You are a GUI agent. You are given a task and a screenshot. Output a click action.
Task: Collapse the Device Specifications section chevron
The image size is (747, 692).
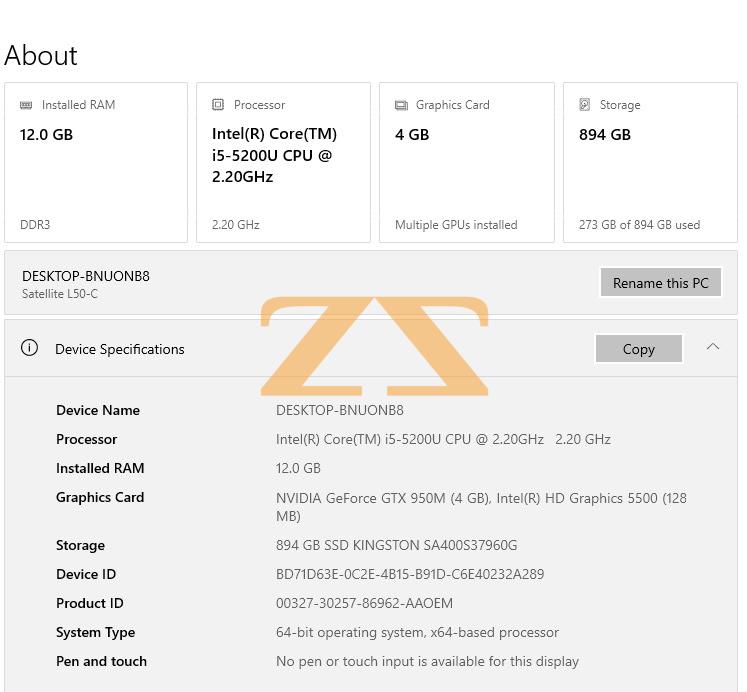[x=713, y=347]
